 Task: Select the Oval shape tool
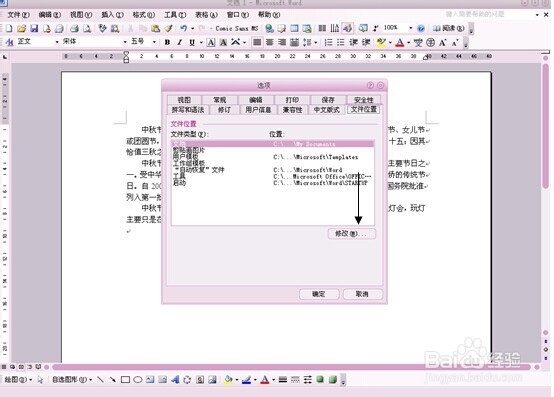138,380
